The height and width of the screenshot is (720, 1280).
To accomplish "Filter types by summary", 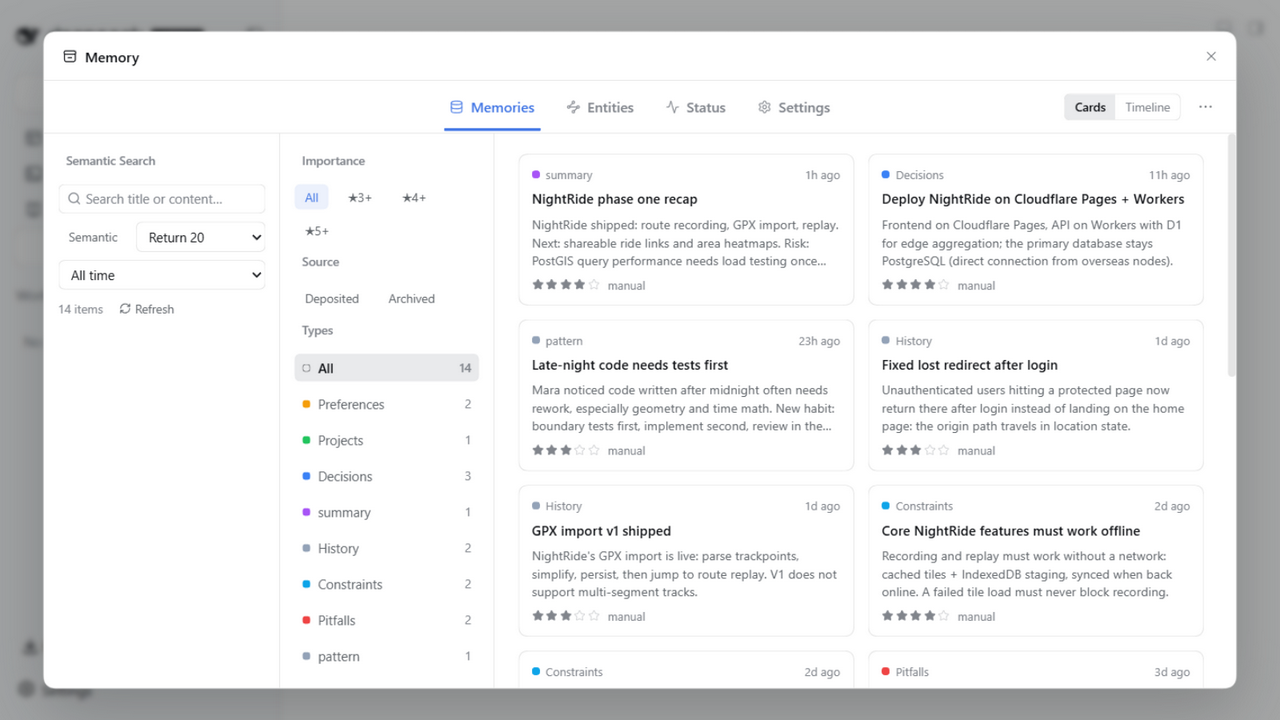I will click(x=387, y=512).
